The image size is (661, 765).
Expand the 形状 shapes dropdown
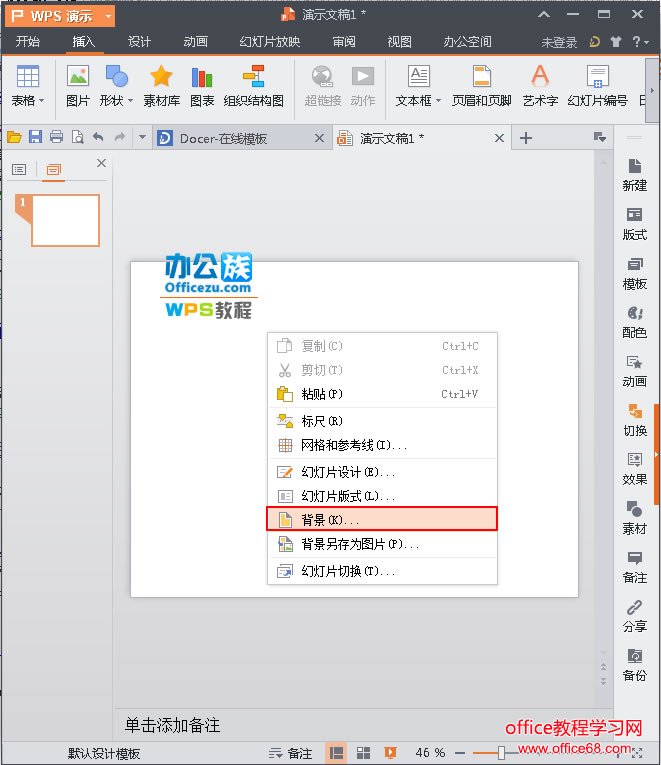tap(116, 101)
